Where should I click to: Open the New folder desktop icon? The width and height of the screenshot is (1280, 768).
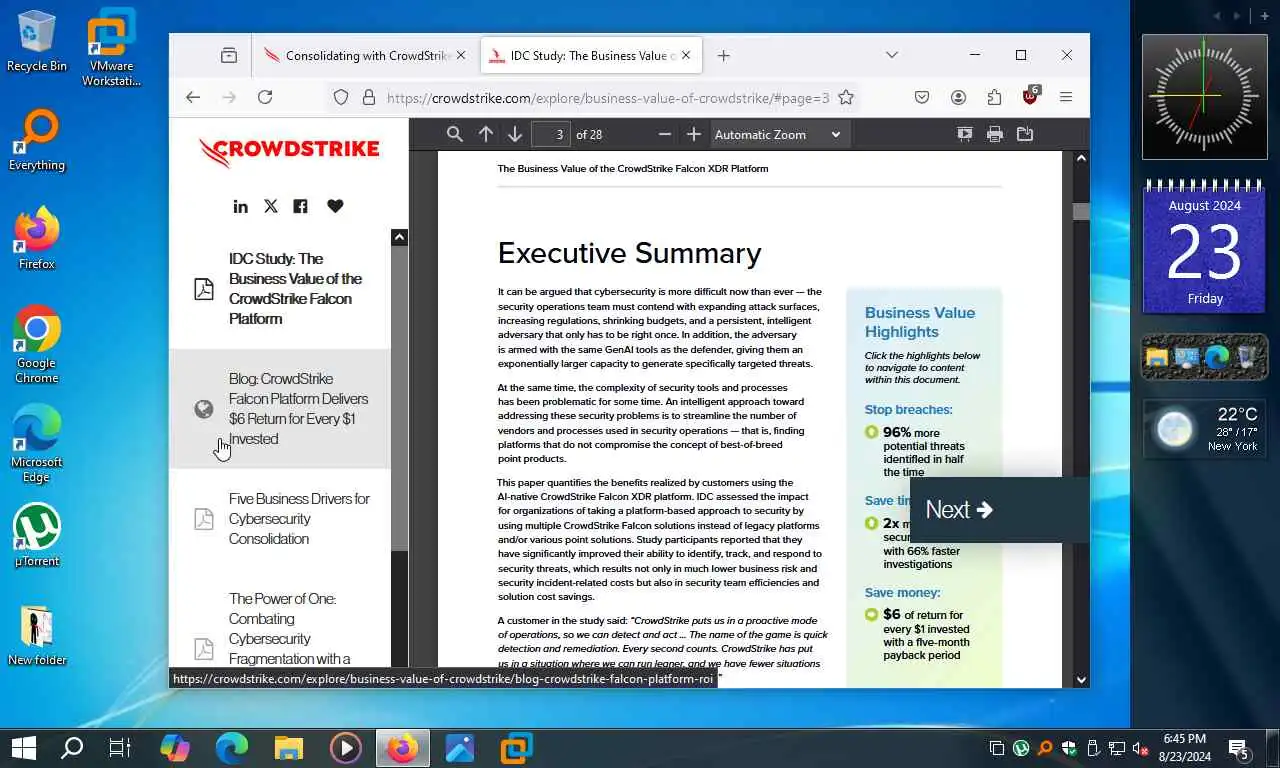(37, 635)
